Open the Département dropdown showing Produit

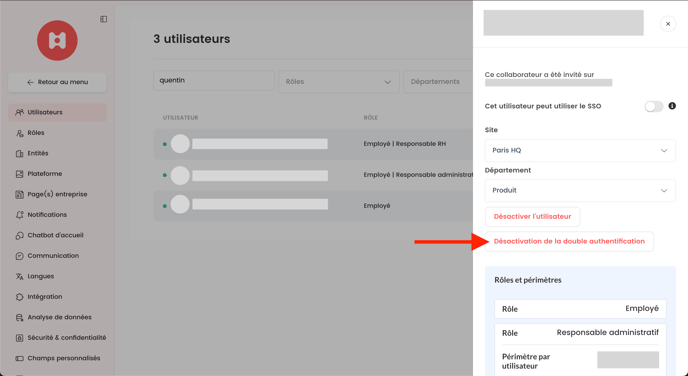[580, 190]
